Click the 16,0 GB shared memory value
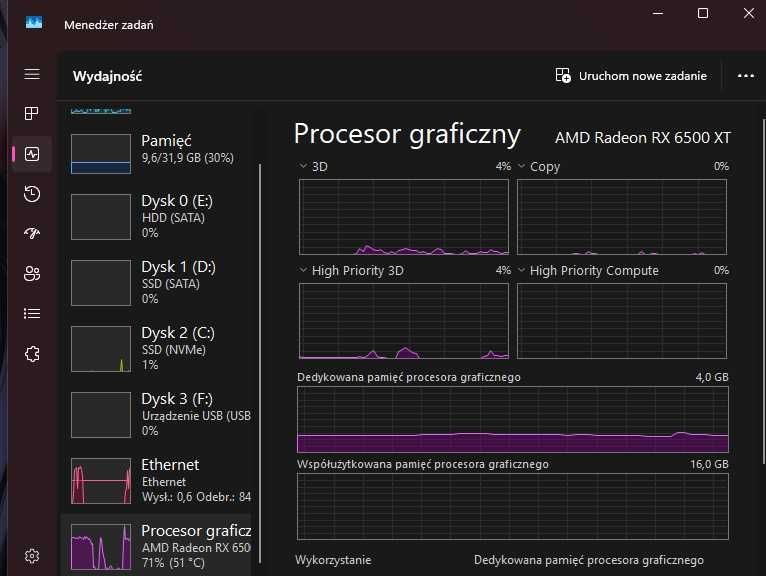This screenshot has width=766, height=576. point(709,464)
